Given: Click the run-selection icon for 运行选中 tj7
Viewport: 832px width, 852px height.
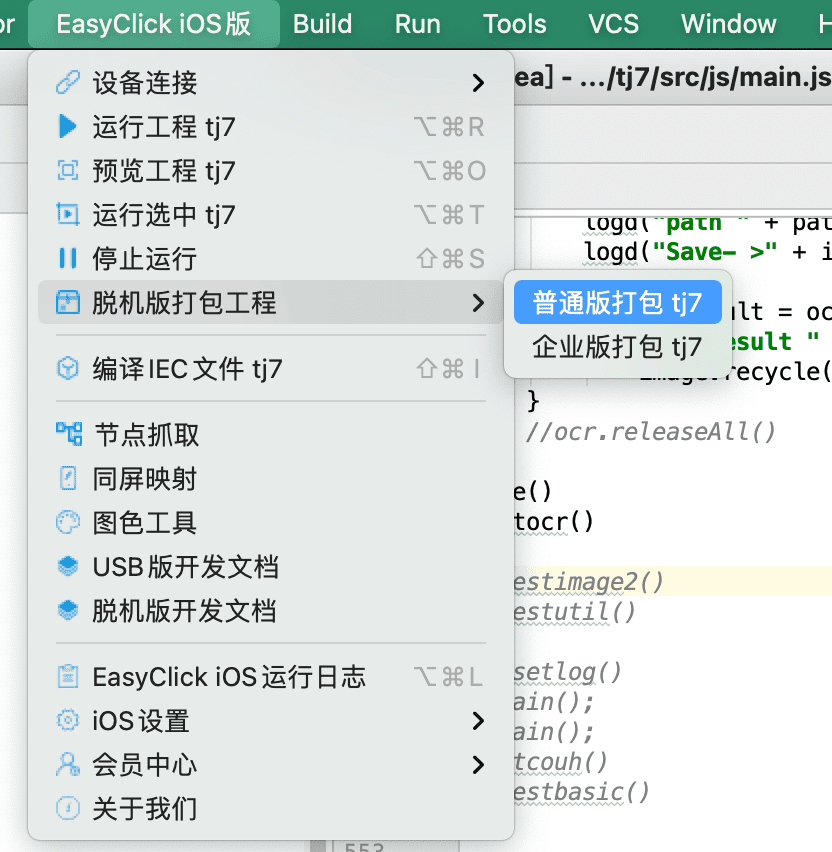Looking at the screenshot, I should tap(68, 215).
